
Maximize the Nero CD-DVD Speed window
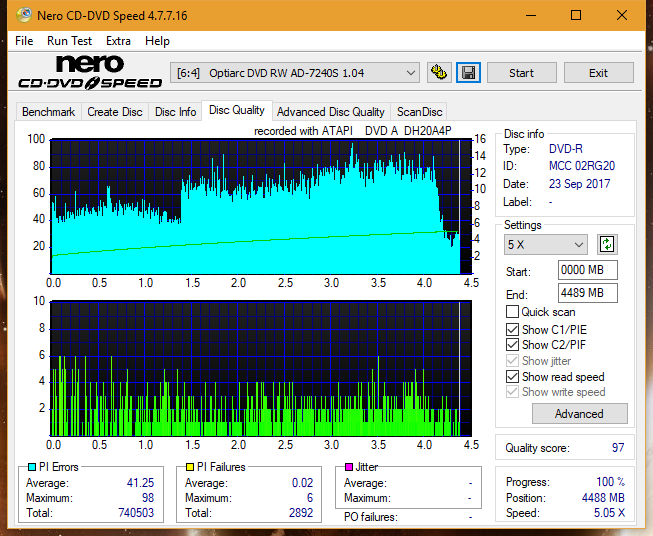tap(576, 15)
